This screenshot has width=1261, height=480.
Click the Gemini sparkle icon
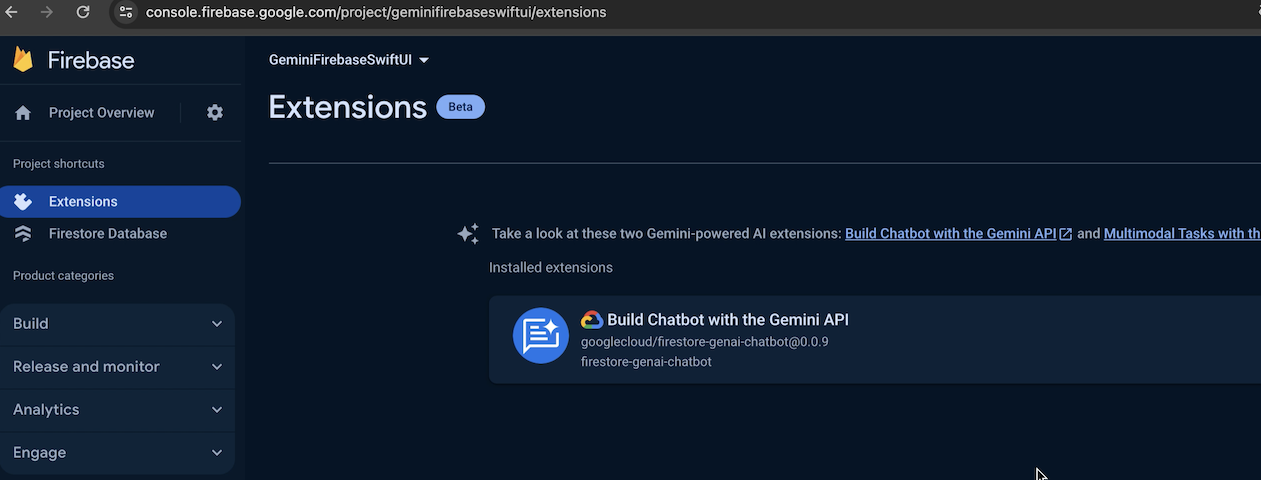[x=468, y=234]
